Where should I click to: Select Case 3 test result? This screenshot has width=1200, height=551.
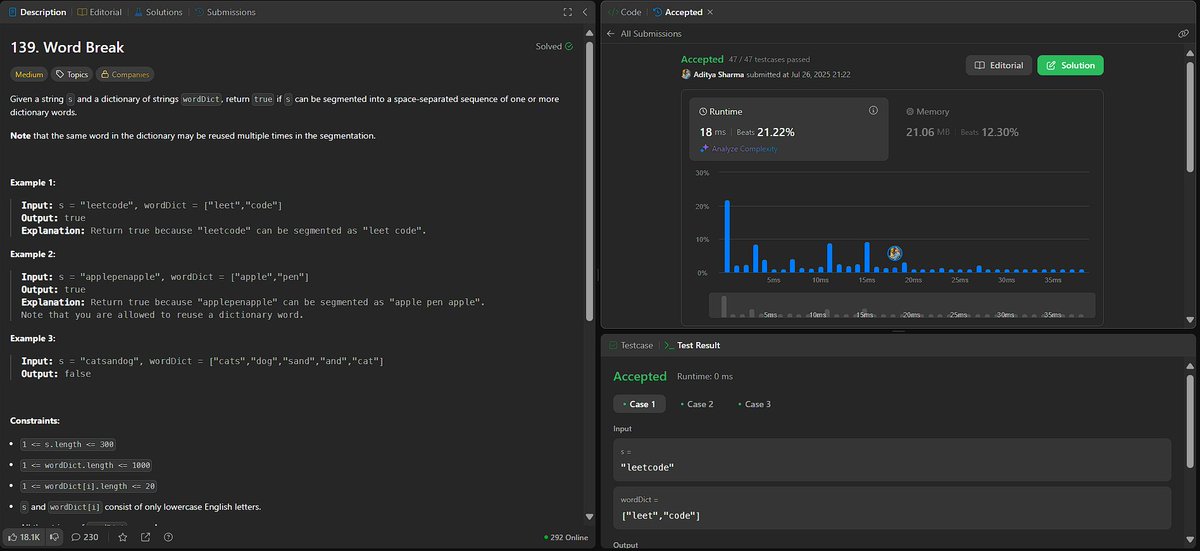[x=753, y=404]
